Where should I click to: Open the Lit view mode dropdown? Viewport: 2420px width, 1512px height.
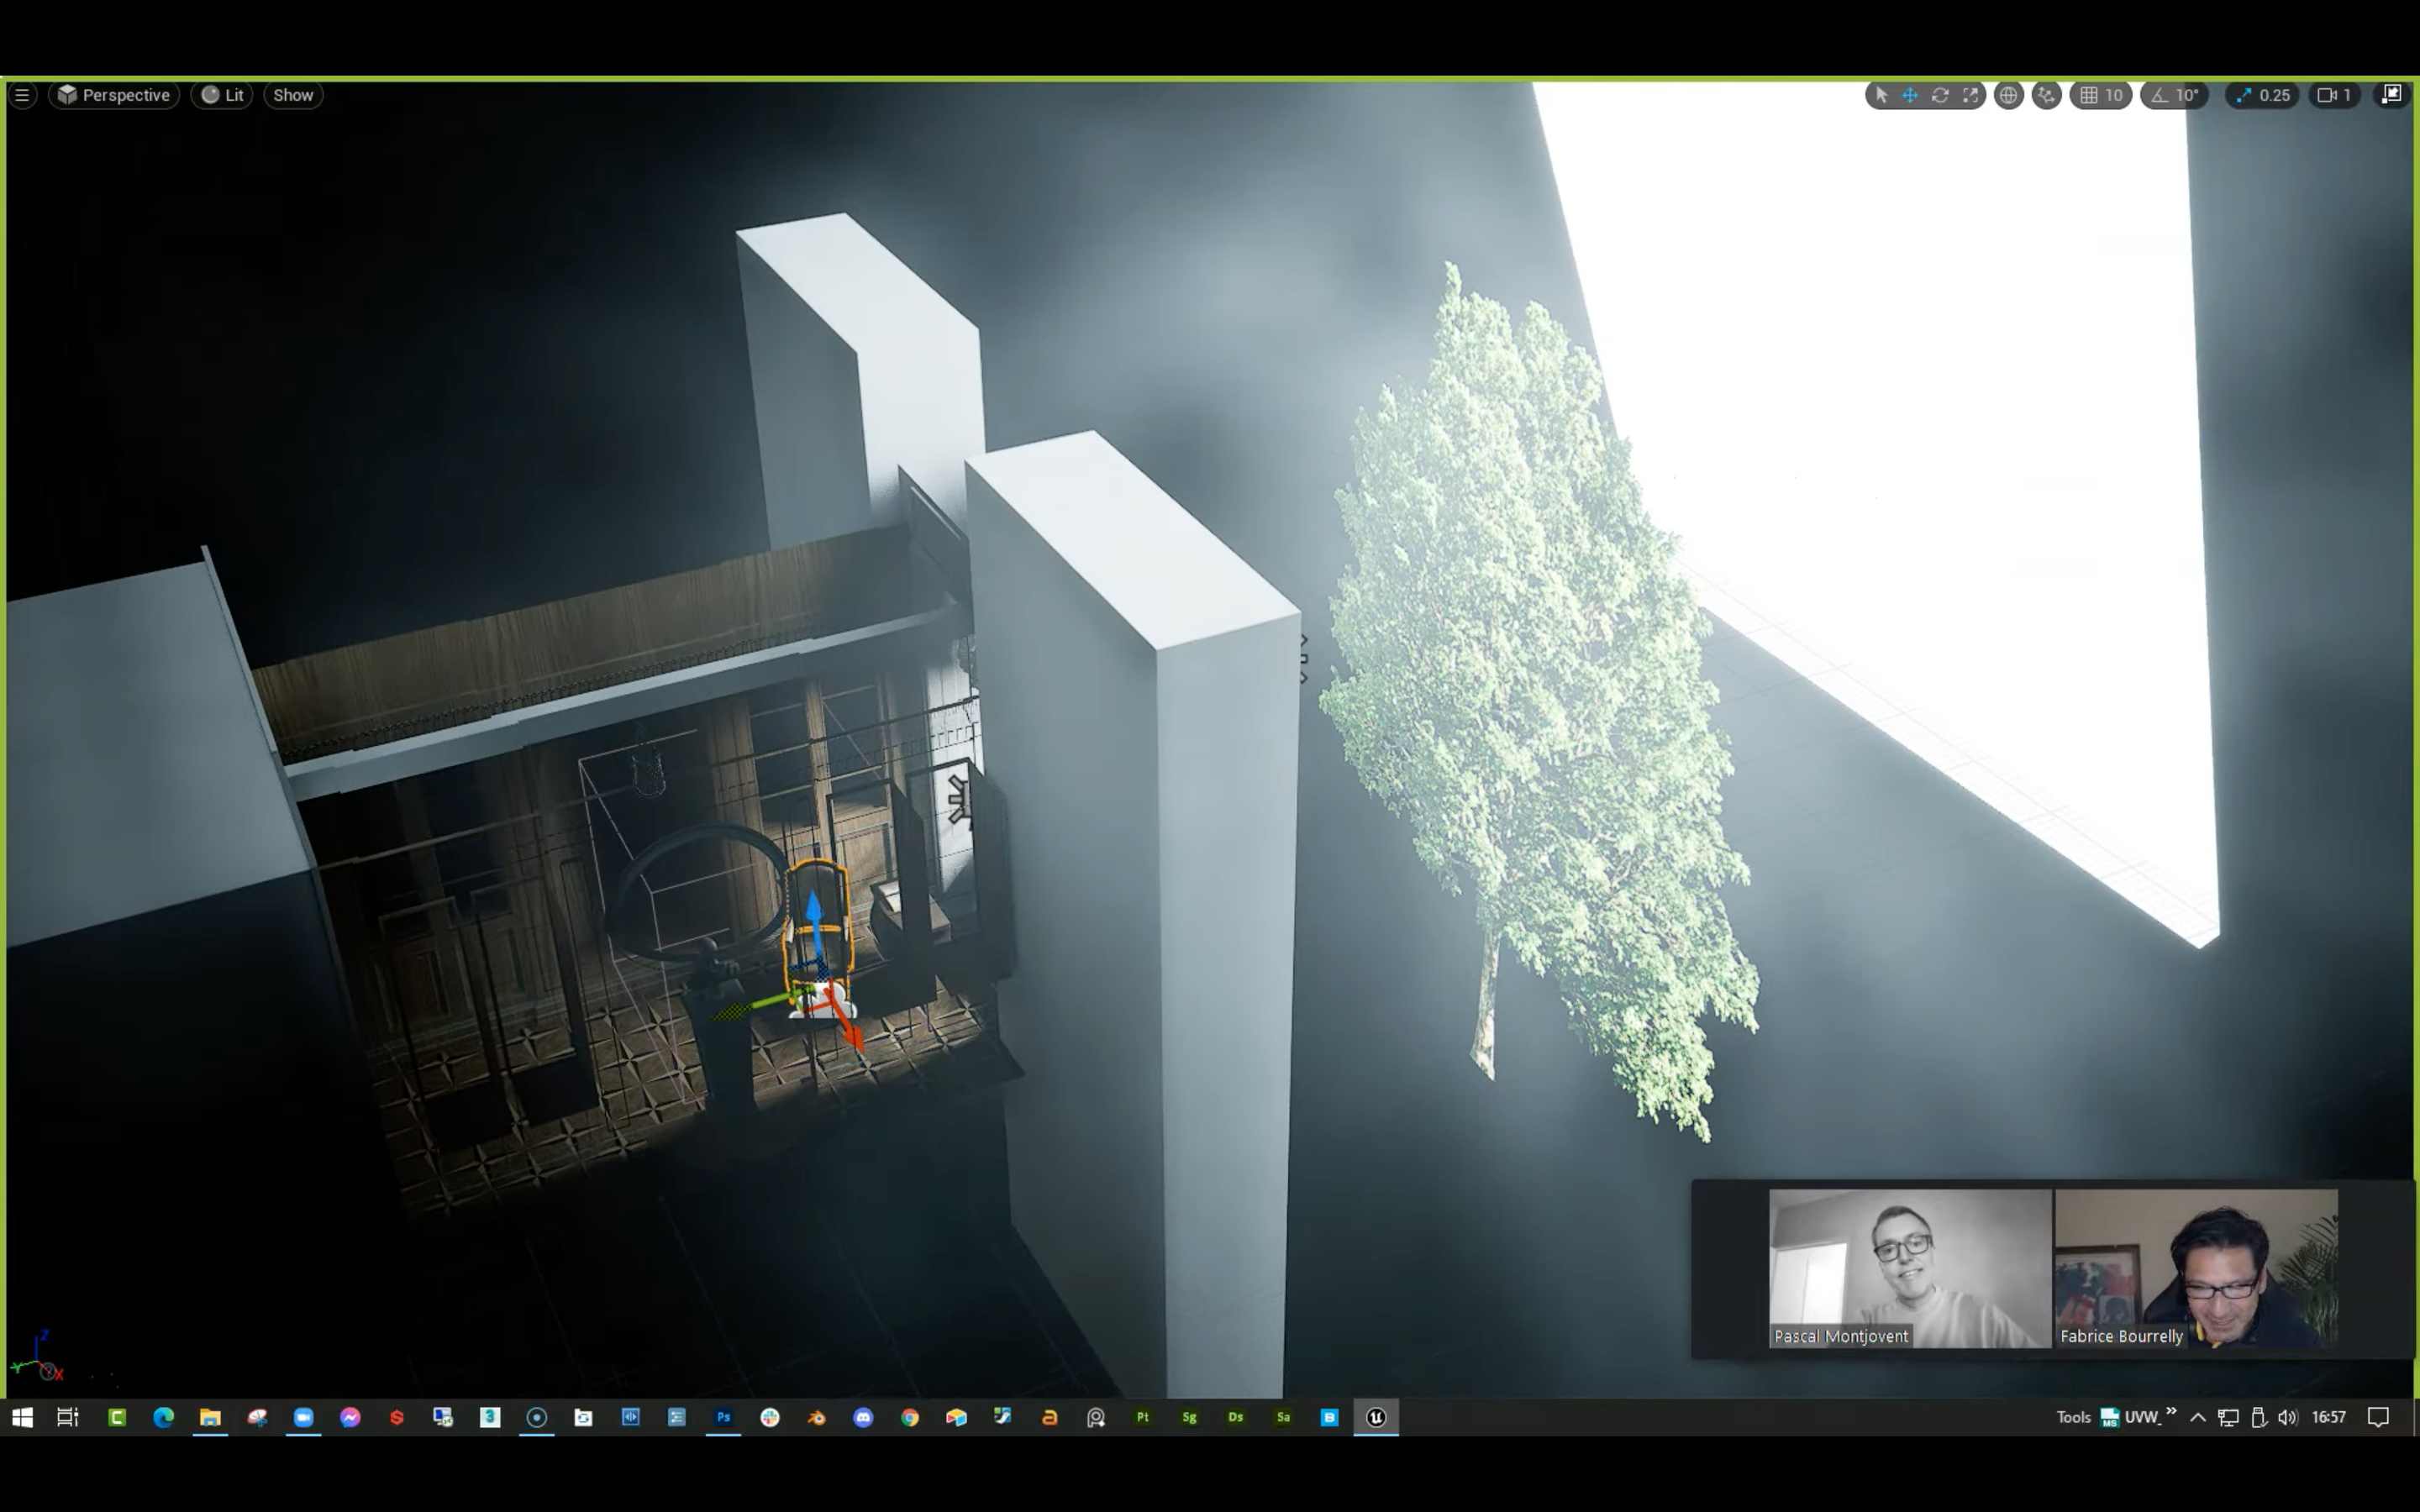click(x=222, y=95)
